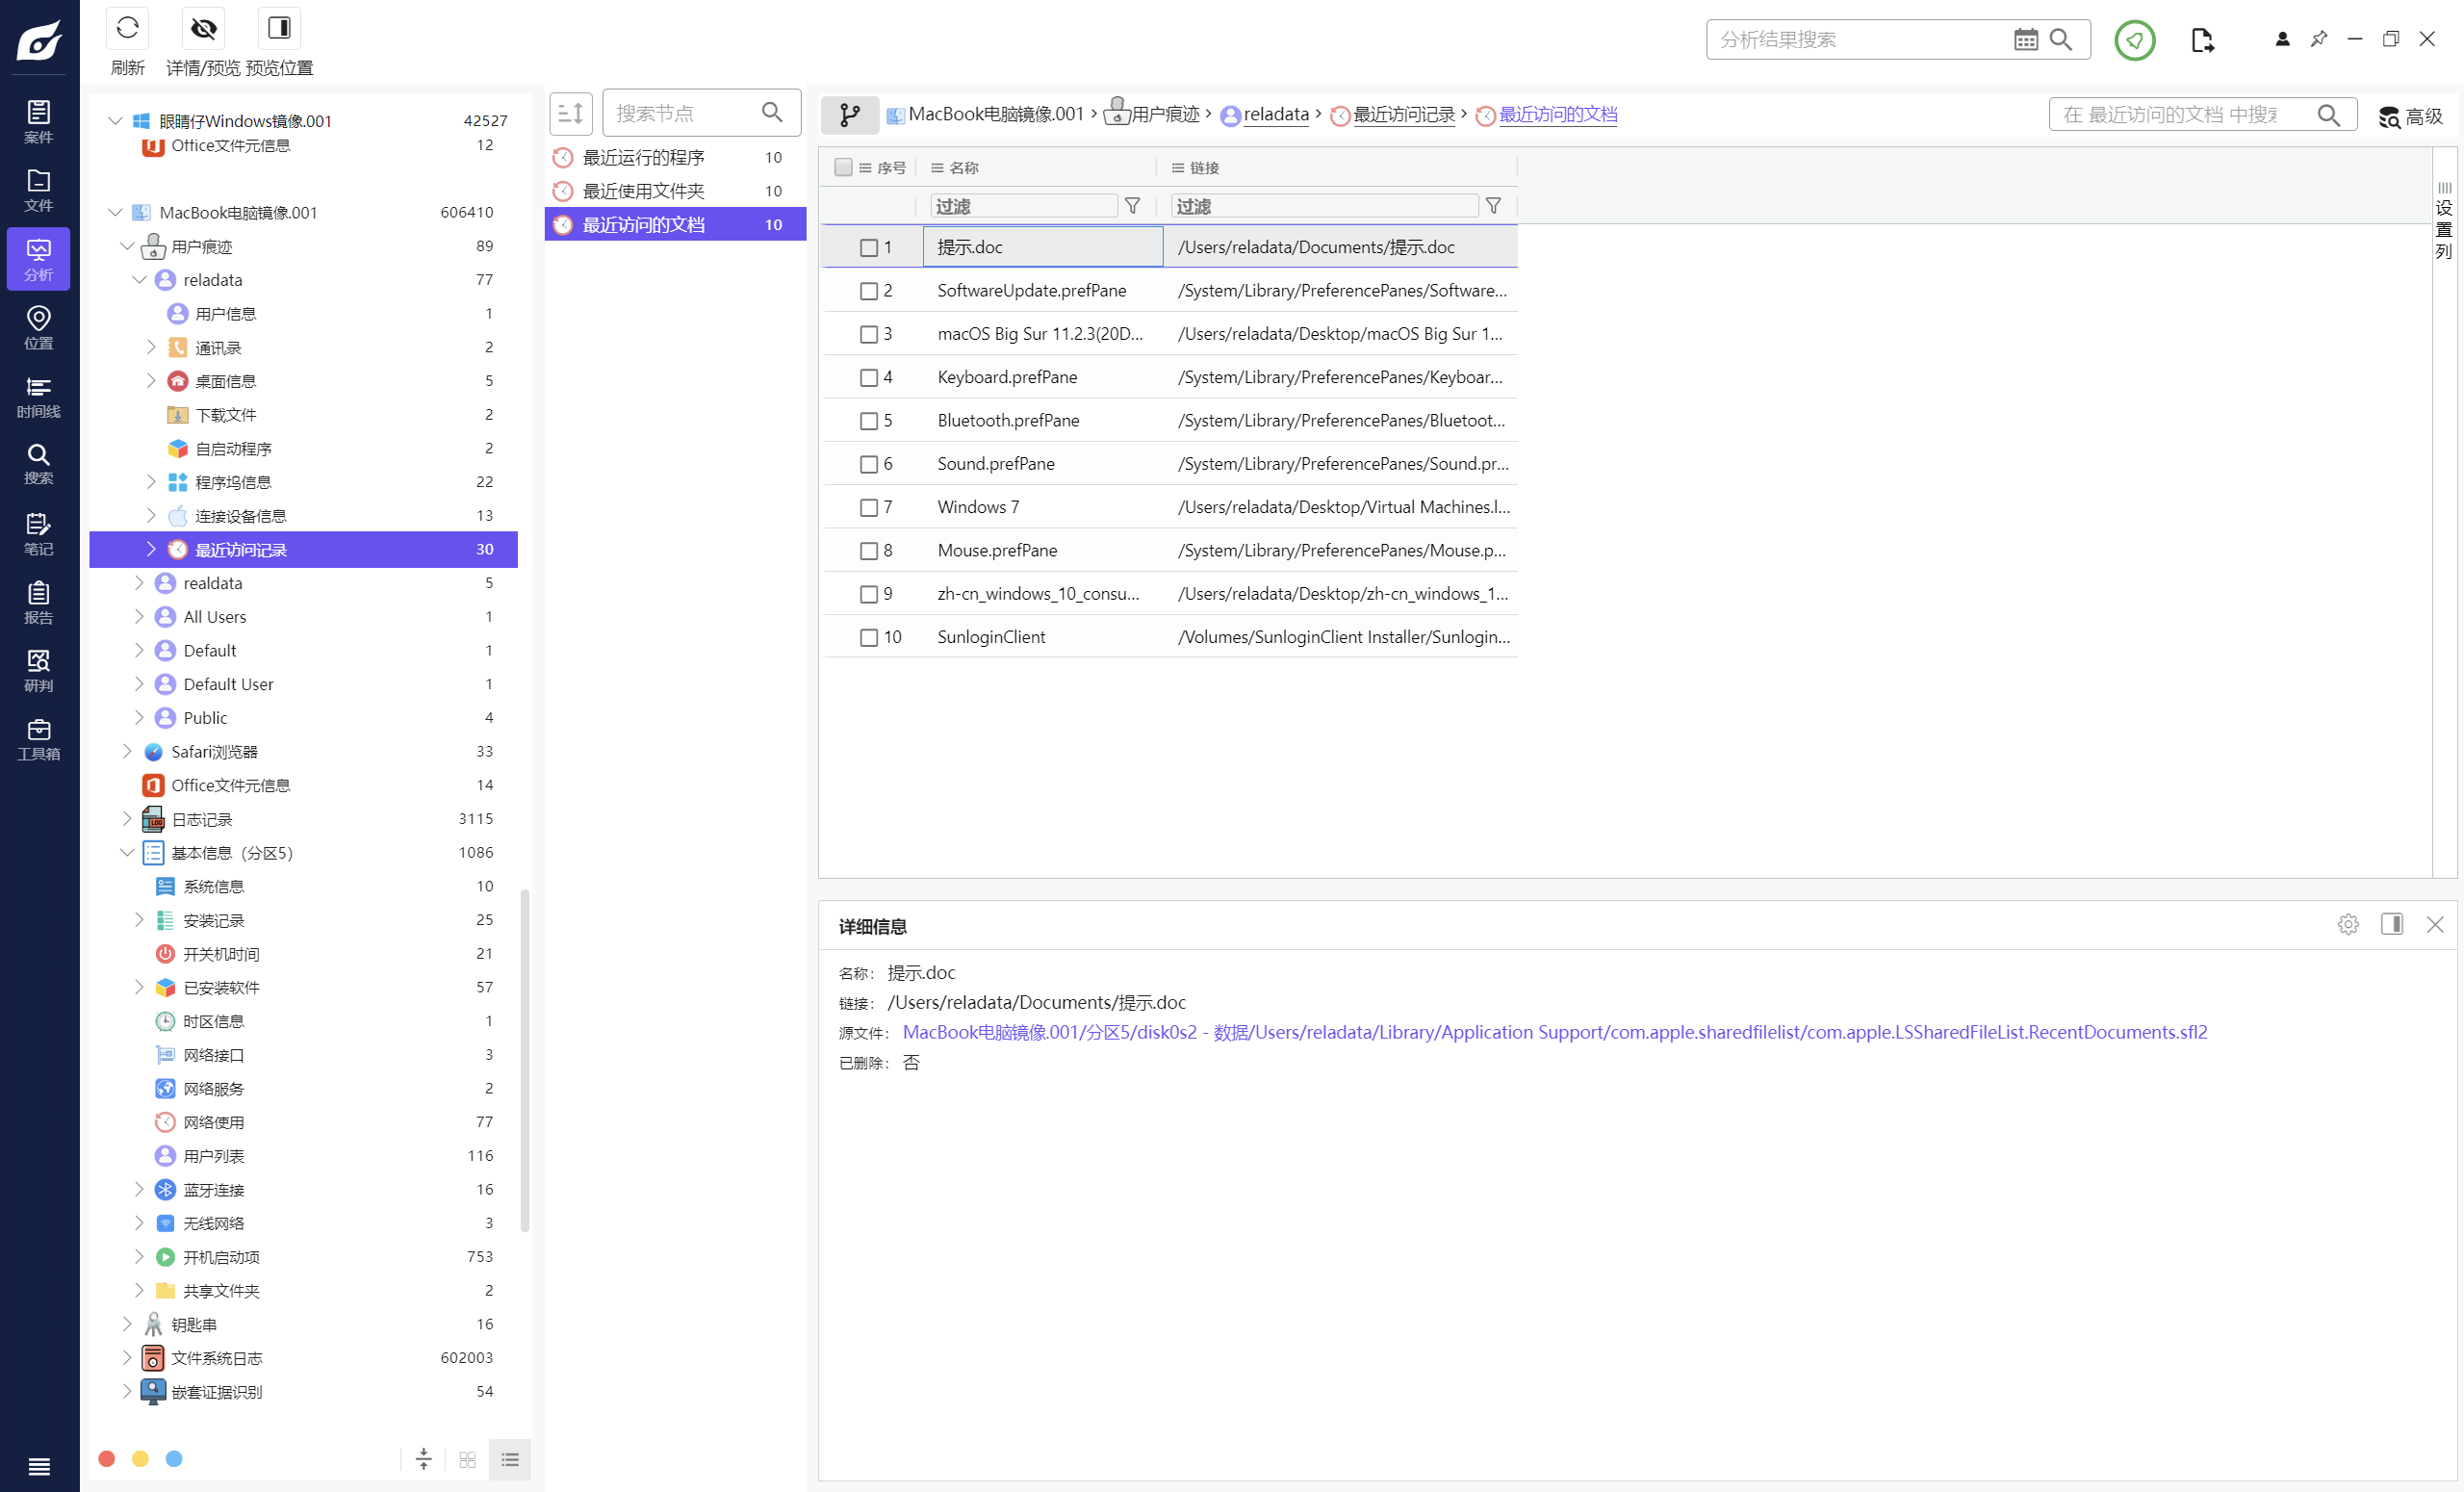Viewport: 2464px width, 1492px height.
Task: Check the checkbox for Keyboard.prefPane row
Action: 869,377
